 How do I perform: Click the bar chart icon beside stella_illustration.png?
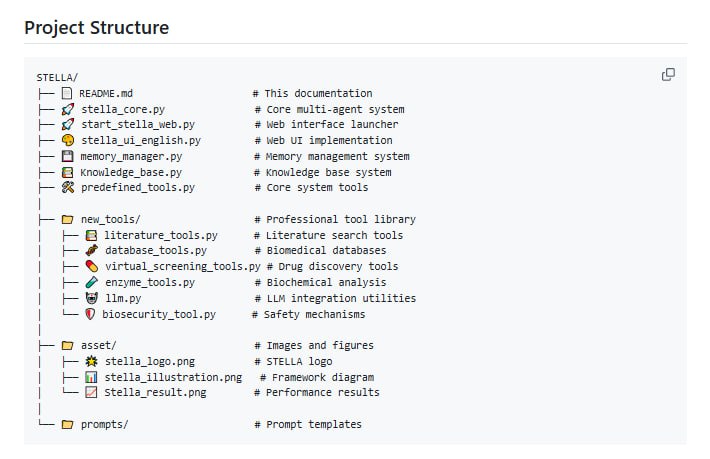click(92, 377)
